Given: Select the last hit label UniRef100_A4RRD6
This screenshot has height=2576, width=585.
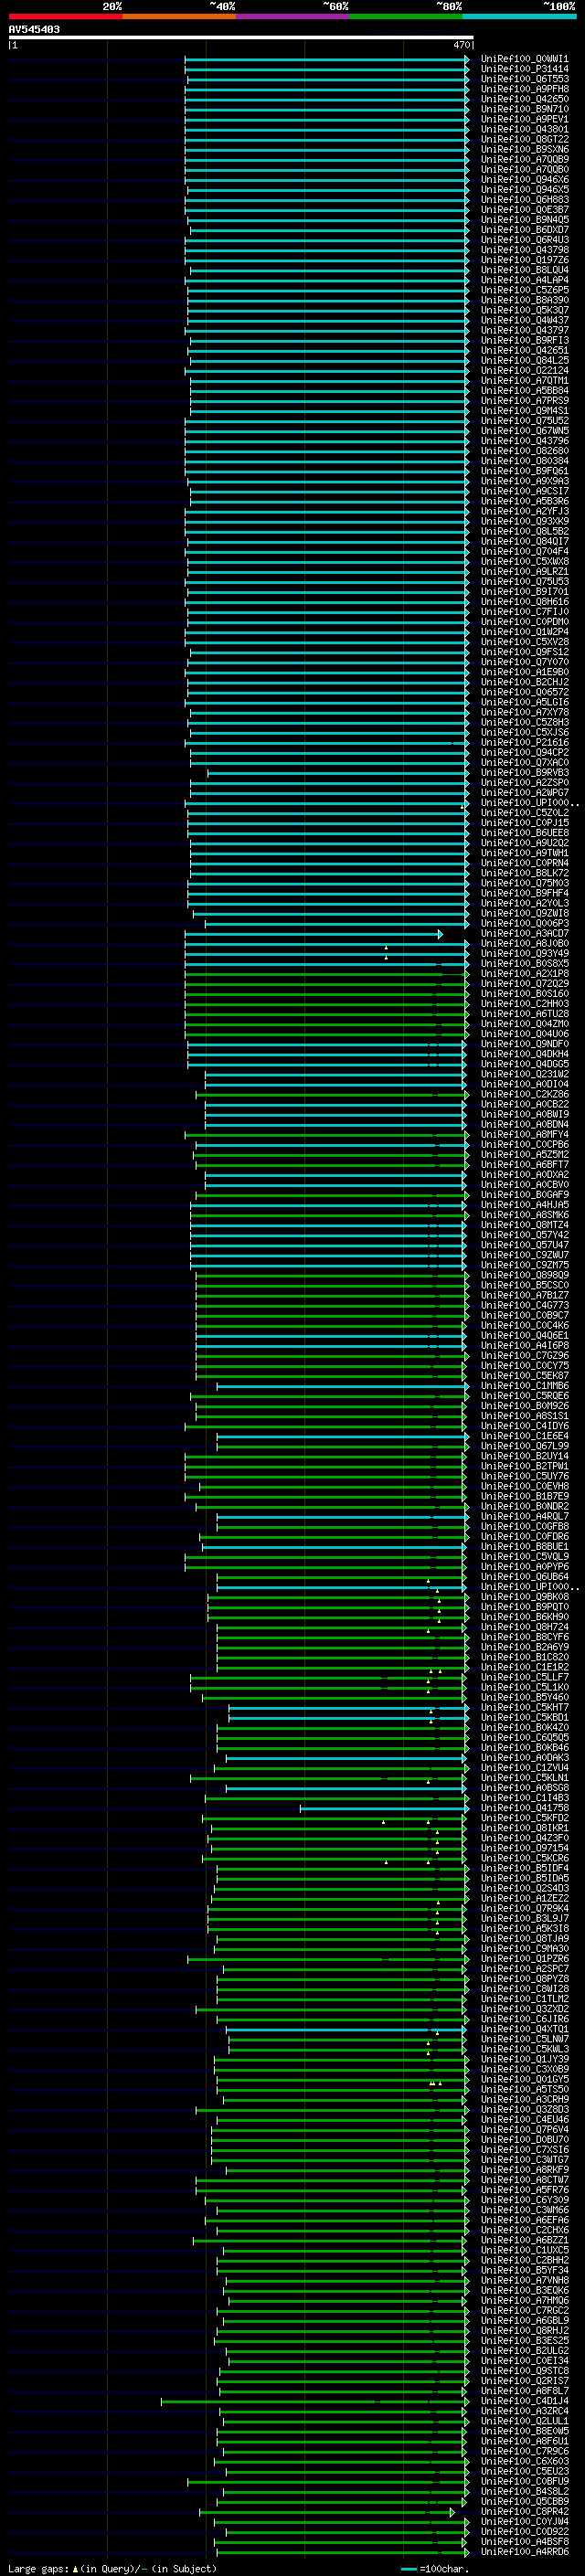Looking at the screenshot, I should [524, 2552].
